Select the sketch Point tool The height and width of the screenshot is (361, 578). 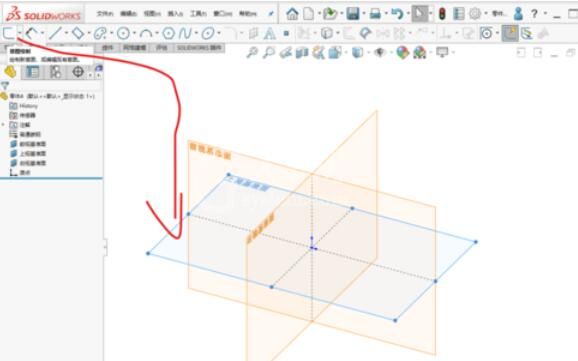pos(286,33)
